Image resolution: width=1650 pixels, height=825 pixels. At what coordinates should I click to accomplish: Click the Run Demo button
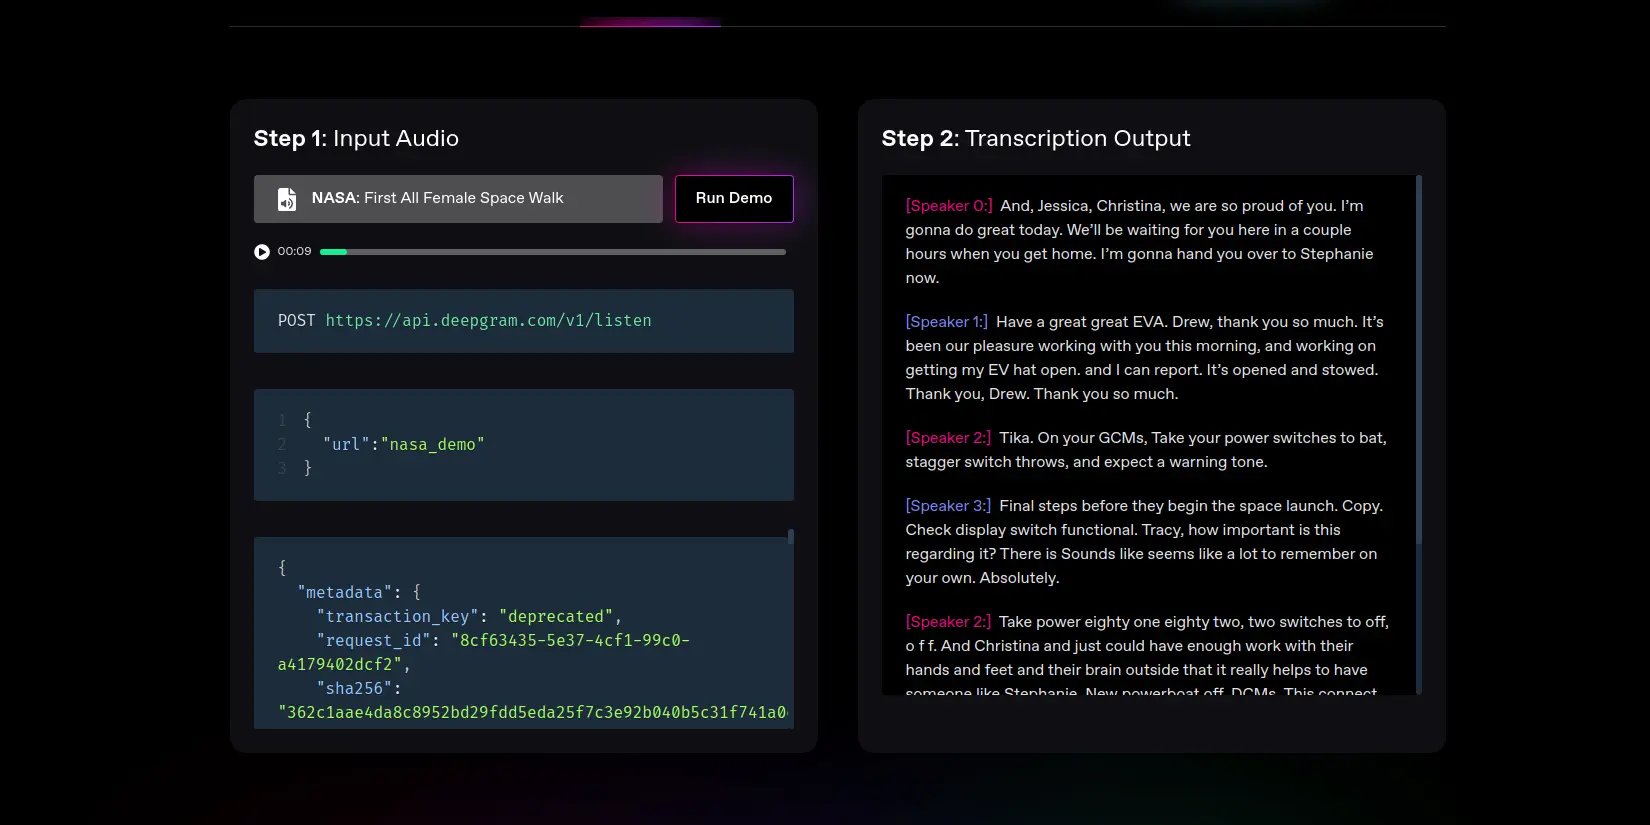(733, 198)
